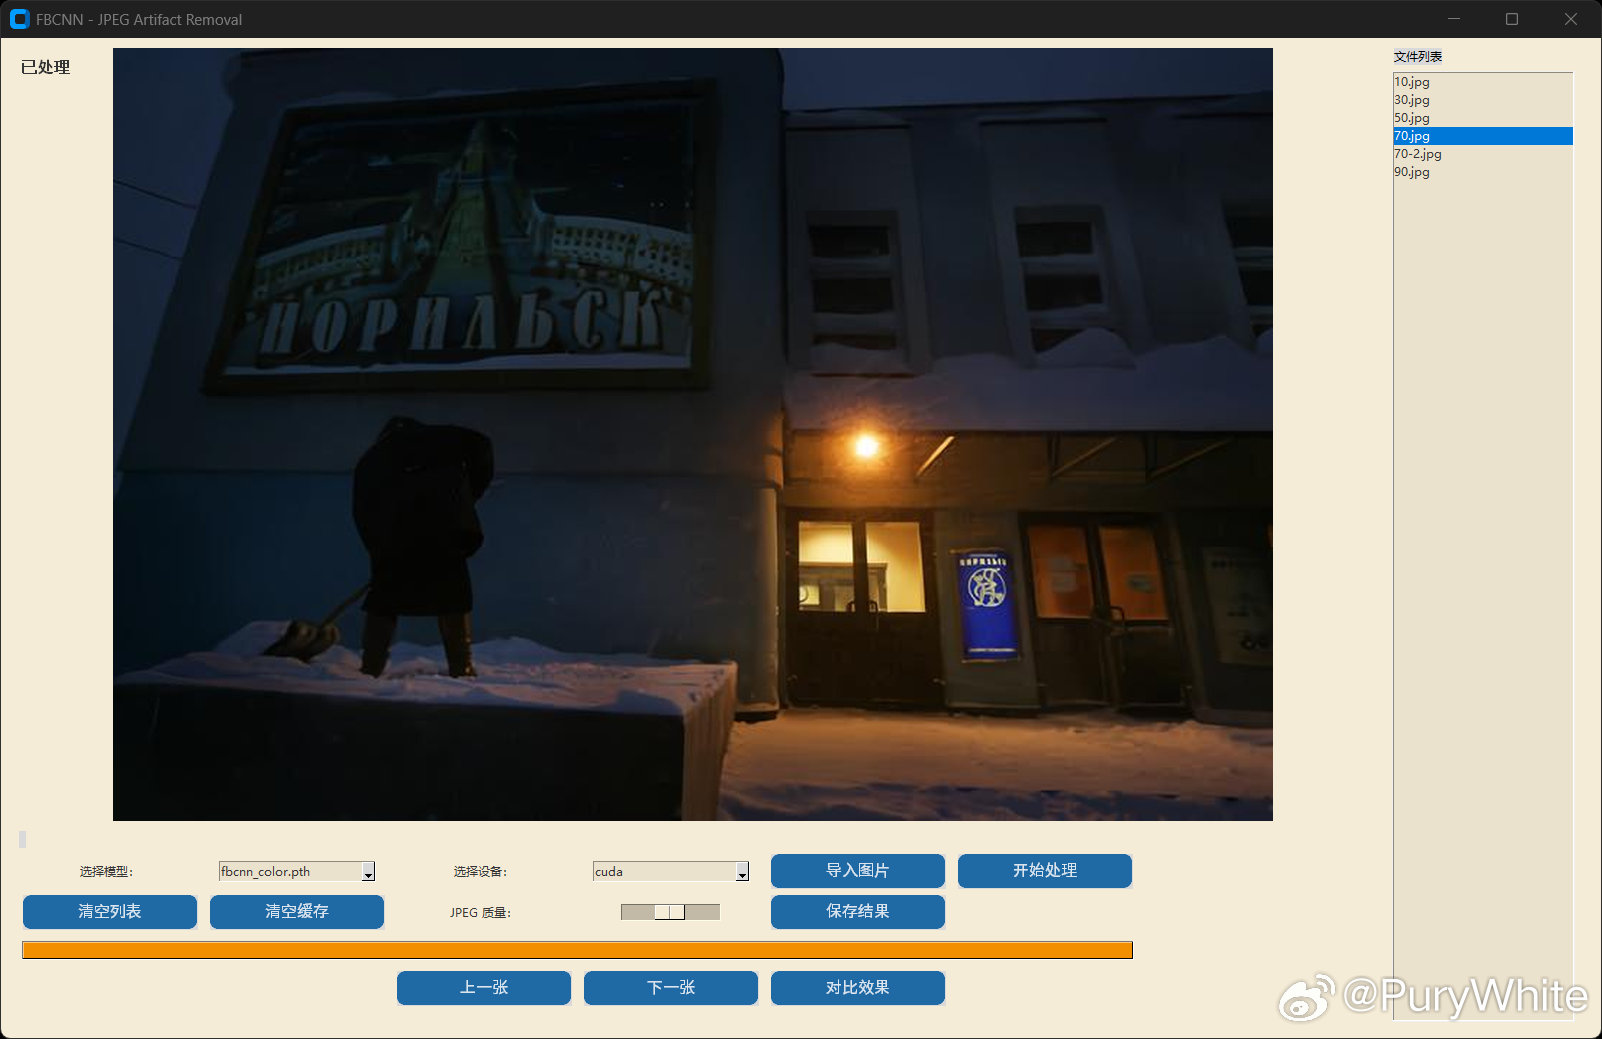The image size is (1602, 1039).
Task: Select 90.jpg in the file list
Action: click(1483, 172)
